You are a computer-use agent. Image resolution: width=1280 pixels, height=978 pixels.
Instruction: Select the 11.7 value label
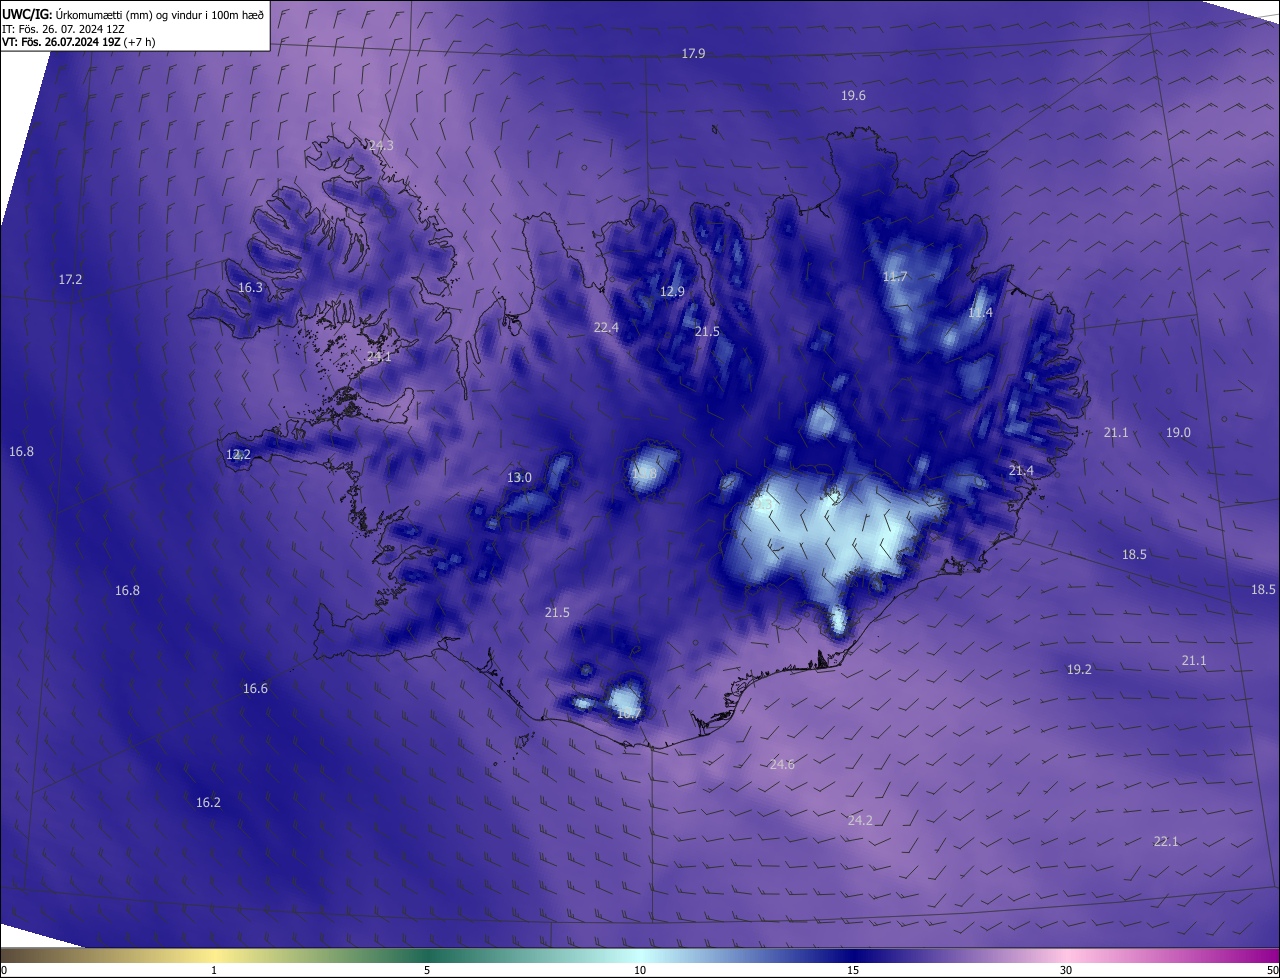(894, 276)
